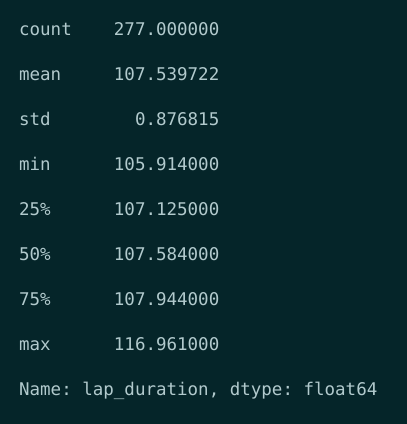Select the std value 0.876815
The width and height of the screenshot is (407, 424).
tap(177, 119)
